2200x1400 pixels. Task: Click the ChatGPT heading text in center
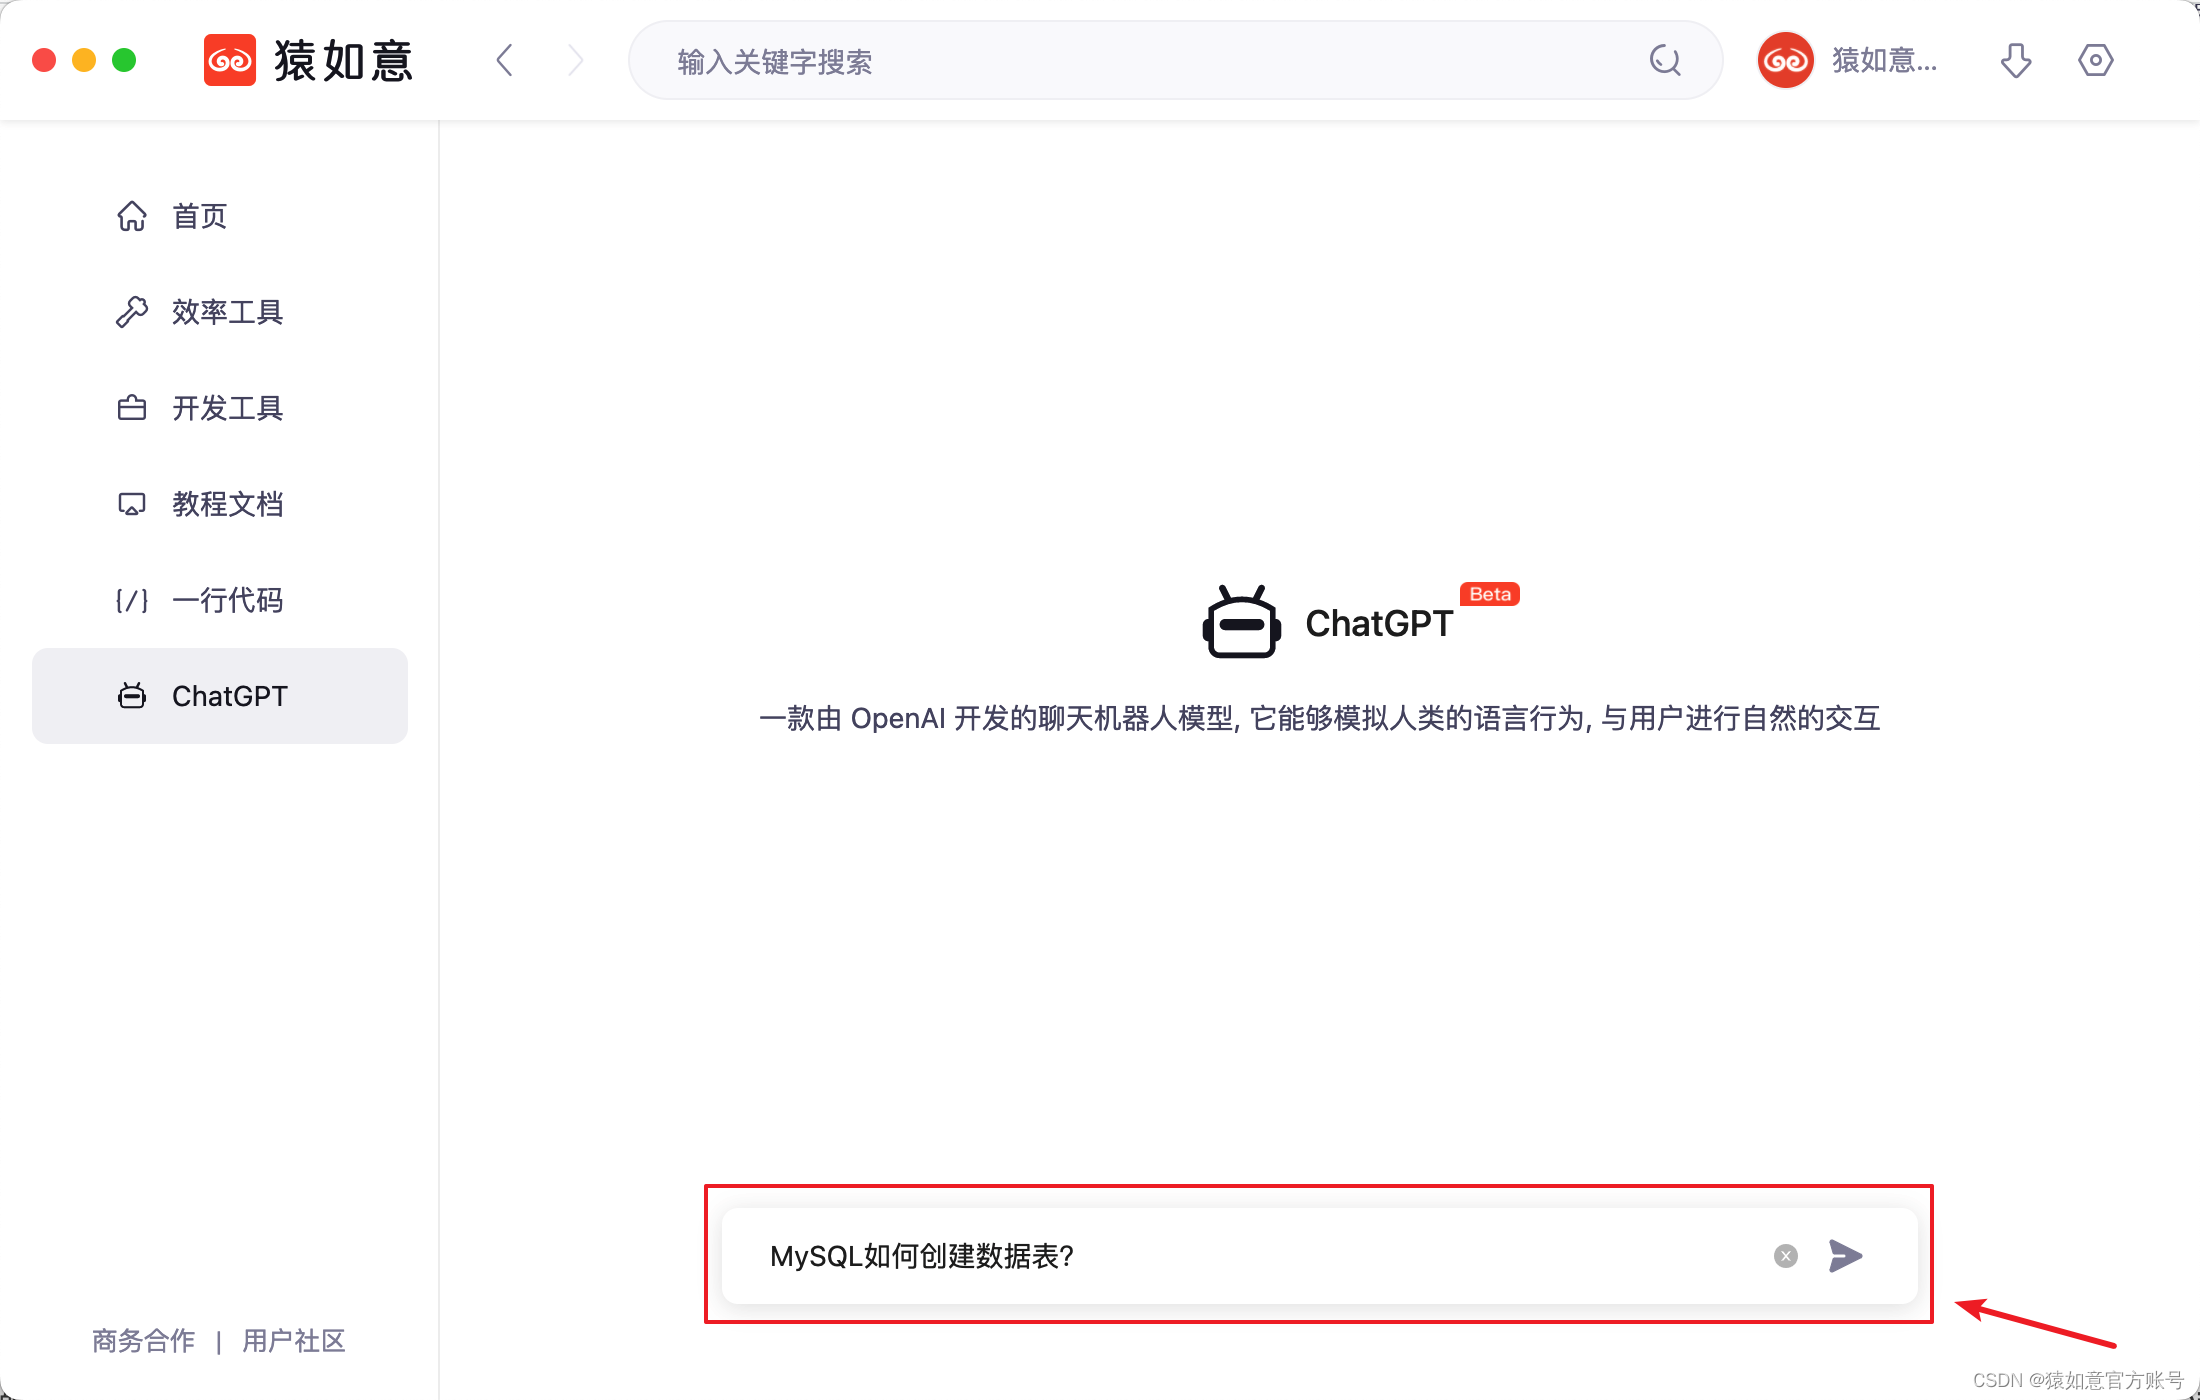coord(1379,624)
